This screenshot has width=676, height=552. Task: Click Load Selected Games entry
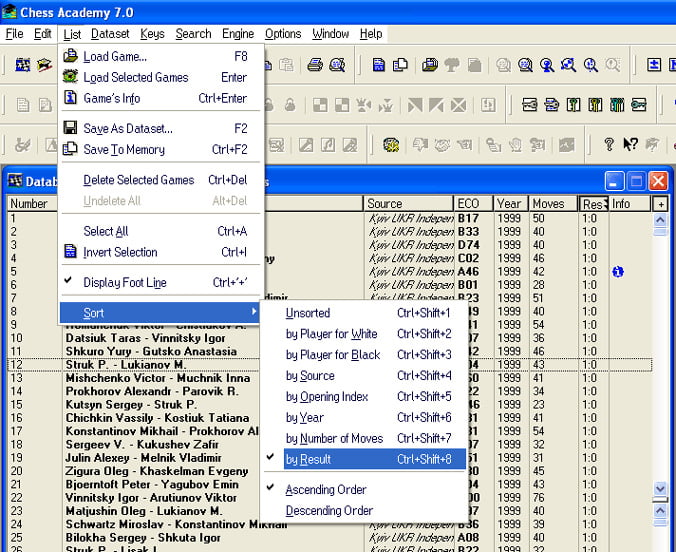click(160, 77)
